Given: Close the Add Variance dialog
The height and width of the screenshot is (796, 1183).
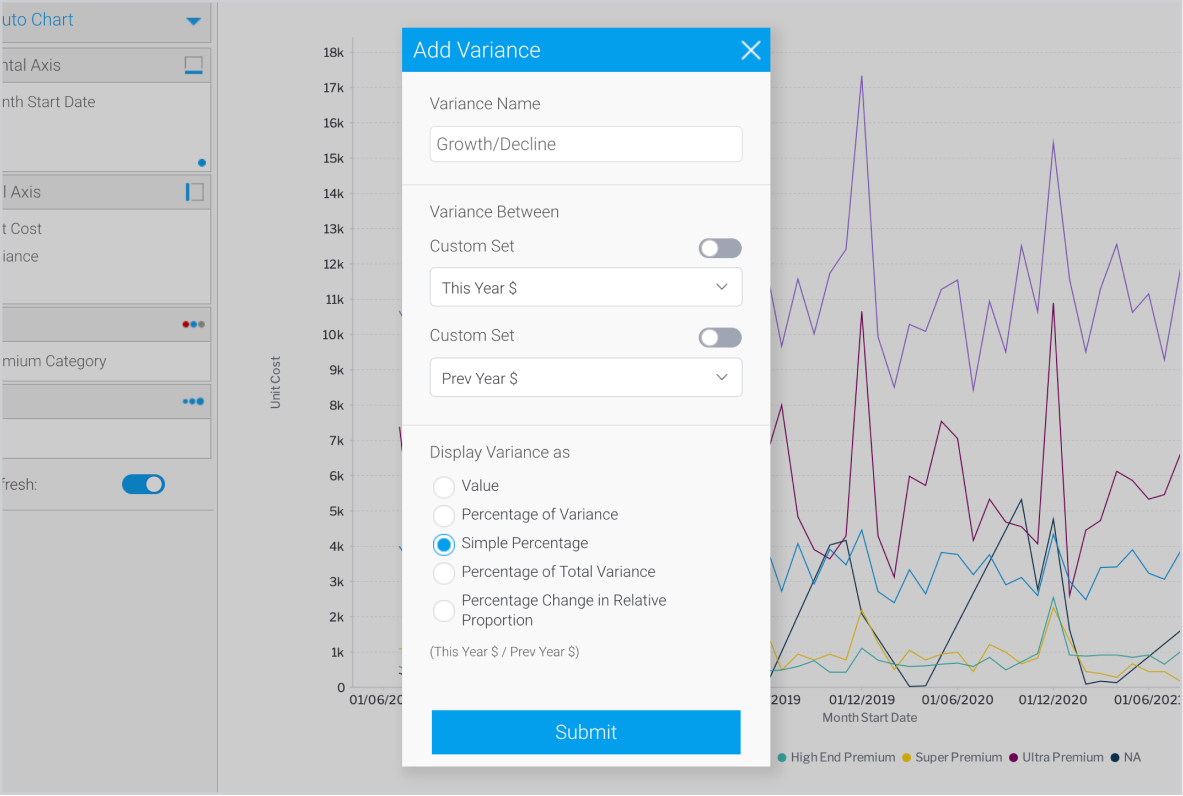Looking at the screenshot, I should 750,50.
